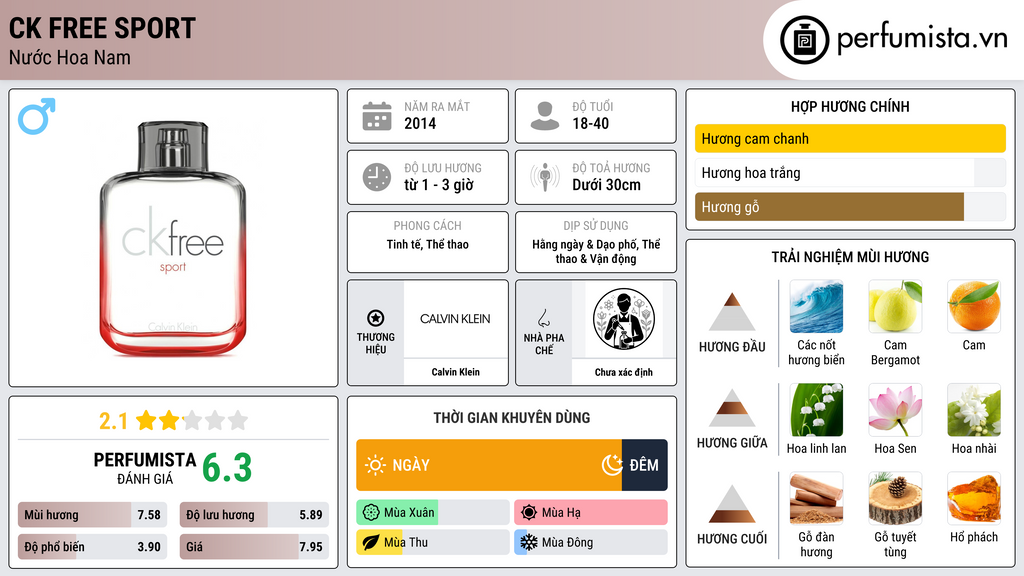Select the Mùa Đông season bar
The height and width of the screenshot is (576, 1024).
(591, 543)
